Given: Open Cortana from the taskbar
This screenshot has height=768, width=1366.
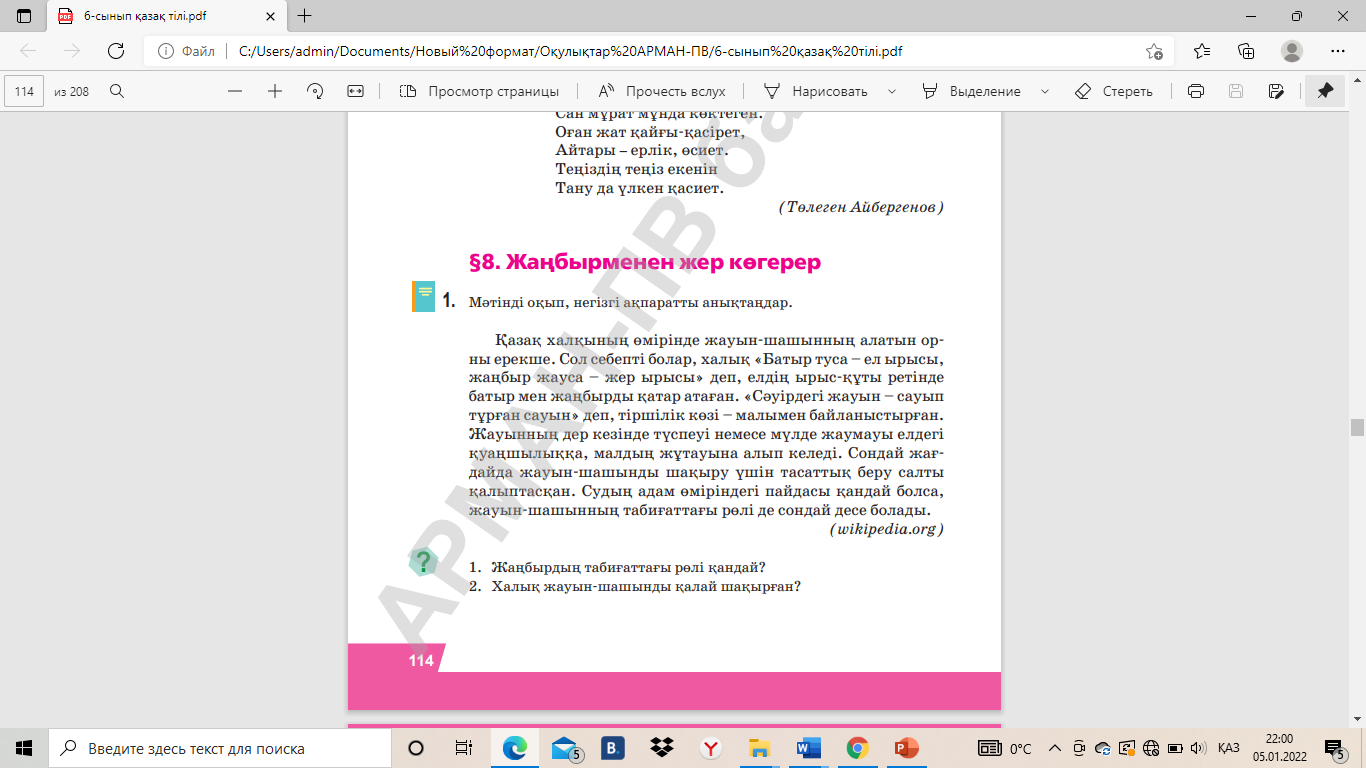Looking at the screenshot, I should [x=416, y=748].
